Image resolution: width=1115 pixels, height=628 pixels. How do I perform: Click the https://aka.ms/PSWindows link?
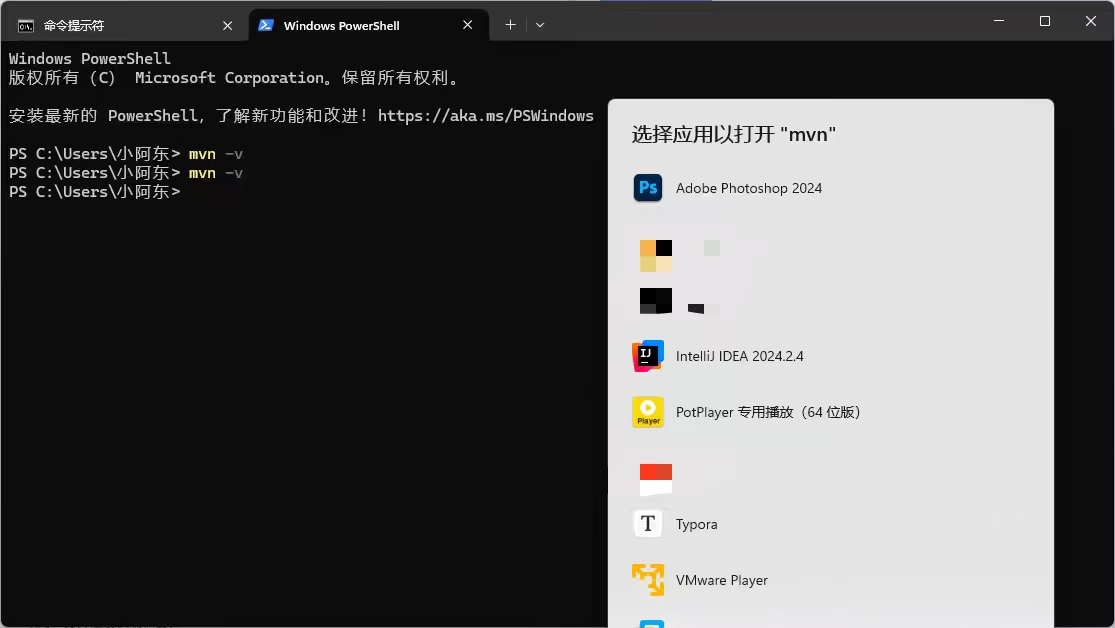[484, 115]
